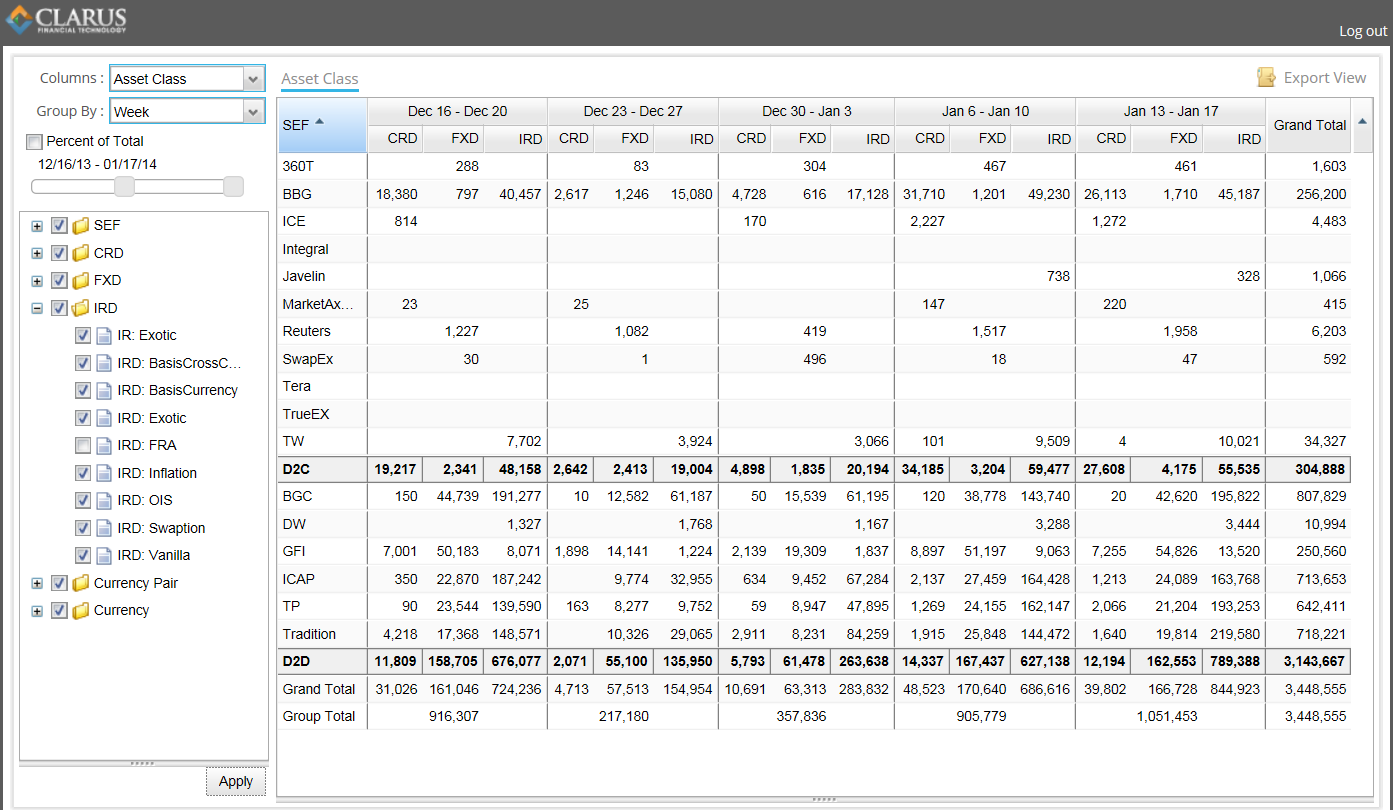Click the Grand Total column header

(x=1309, y=125)
